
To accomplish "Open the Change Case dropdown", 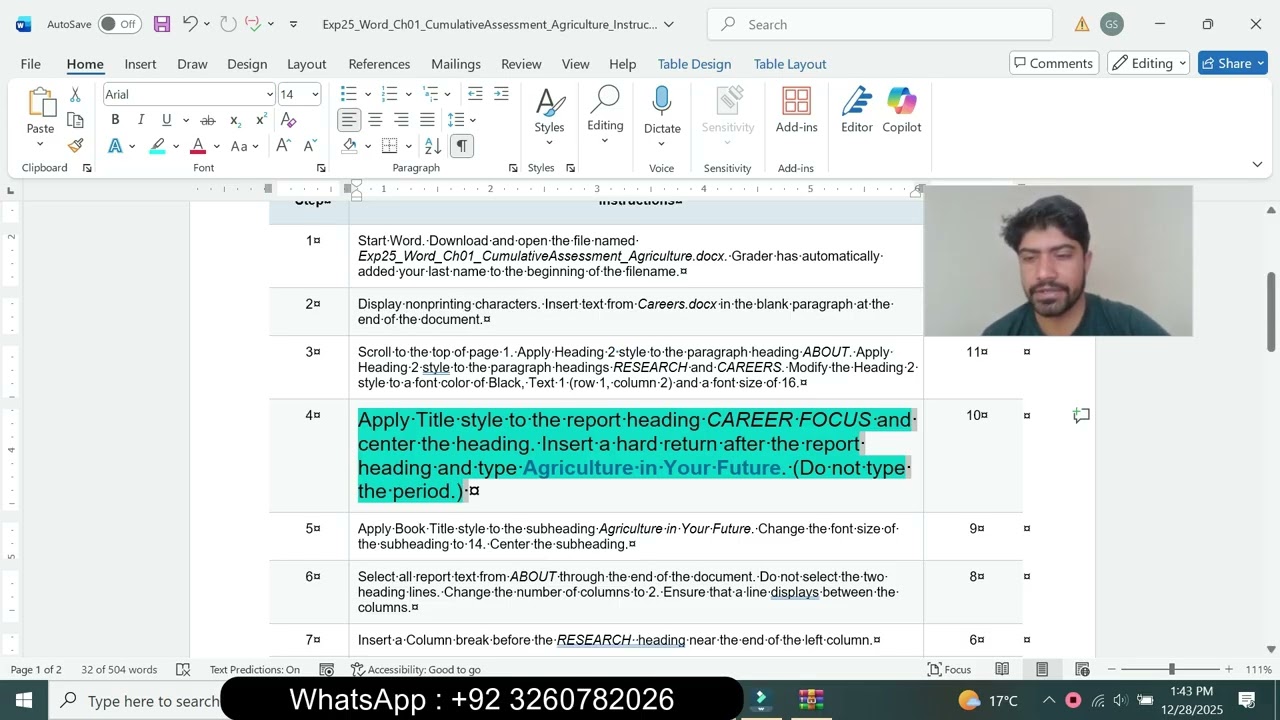I will pos(244,146).
